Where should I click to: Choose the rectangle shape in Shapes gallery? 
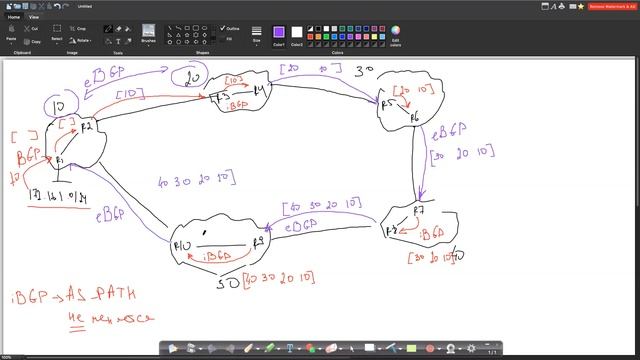pyautogui.click(x=187, y=28)
